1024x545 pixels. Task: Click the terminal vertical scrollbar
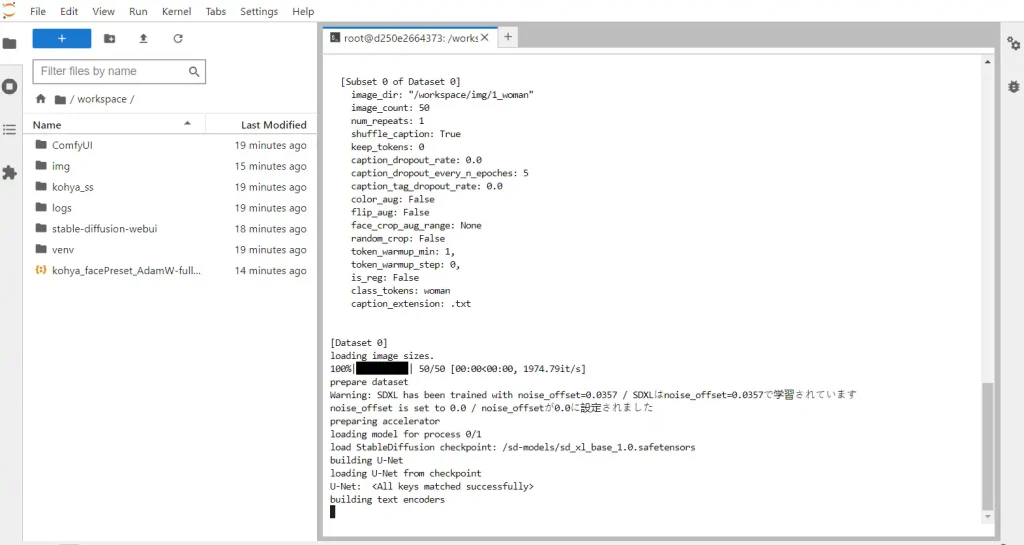[988, 445]
